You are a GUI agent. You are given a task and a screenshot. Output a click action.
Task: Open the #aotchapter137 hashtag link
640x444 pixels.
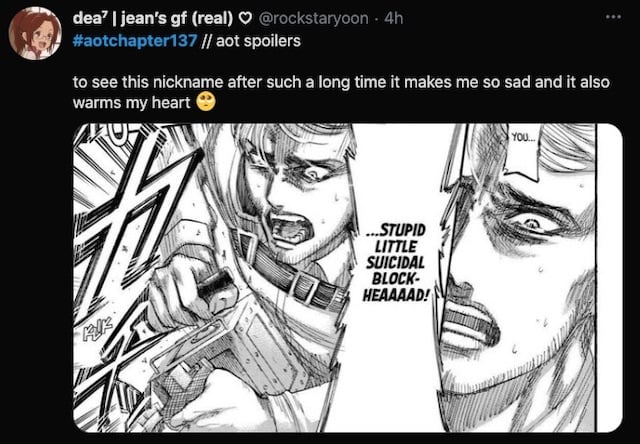point(135,41)
